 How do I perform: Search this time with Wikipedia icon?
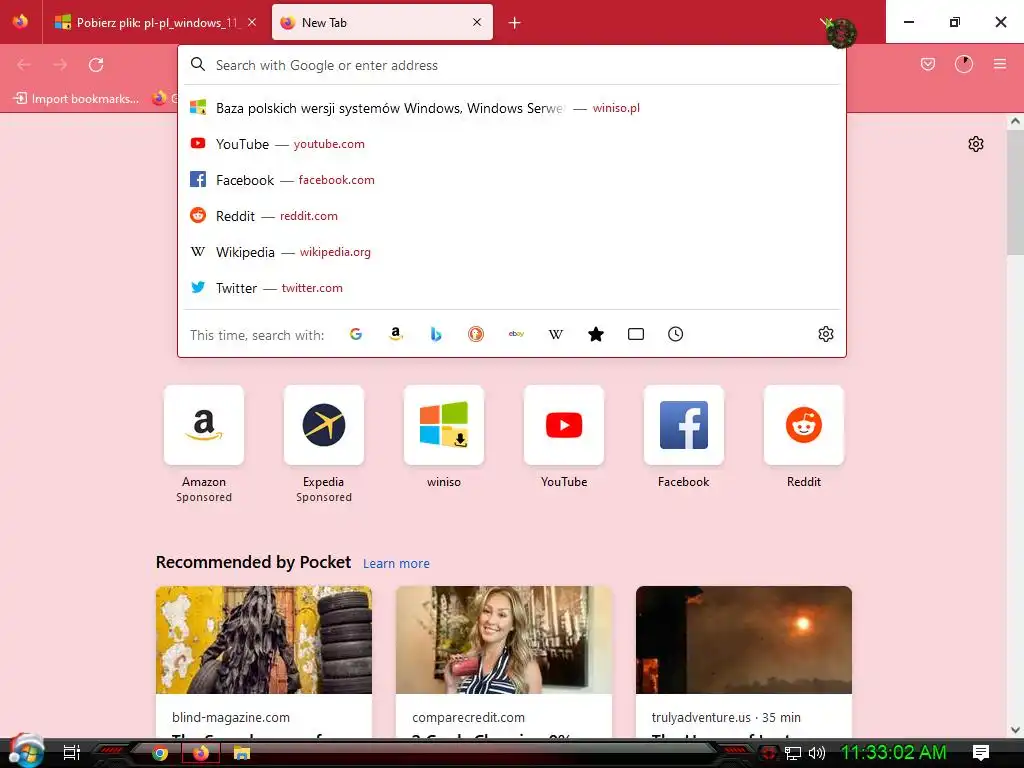point(556,334)
